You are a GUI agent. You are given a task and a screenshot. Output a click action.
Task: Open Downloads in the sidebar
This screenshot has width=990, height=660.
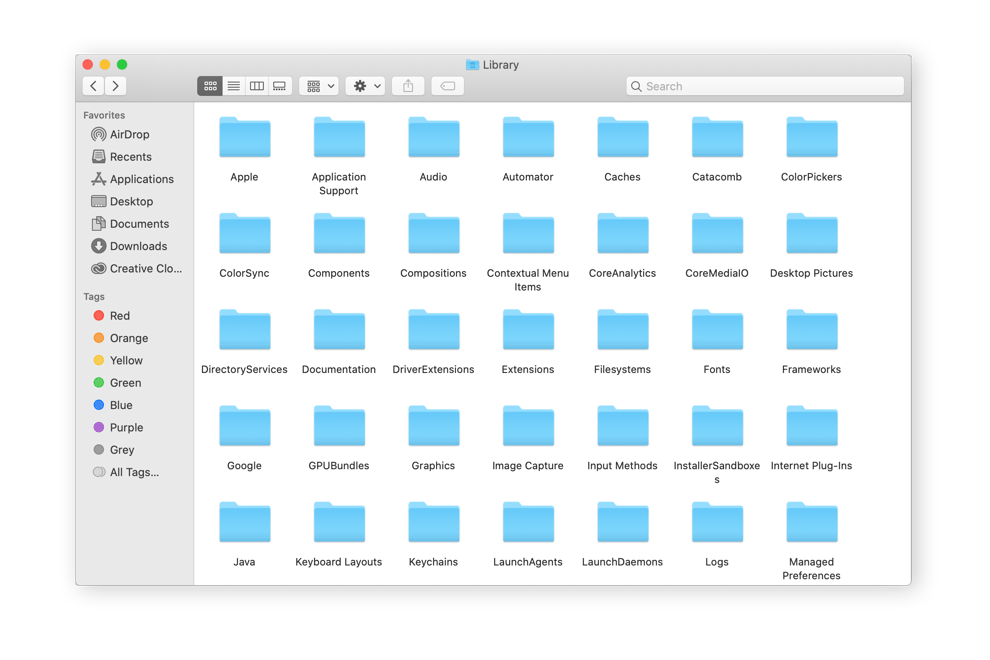coord(129,246)
